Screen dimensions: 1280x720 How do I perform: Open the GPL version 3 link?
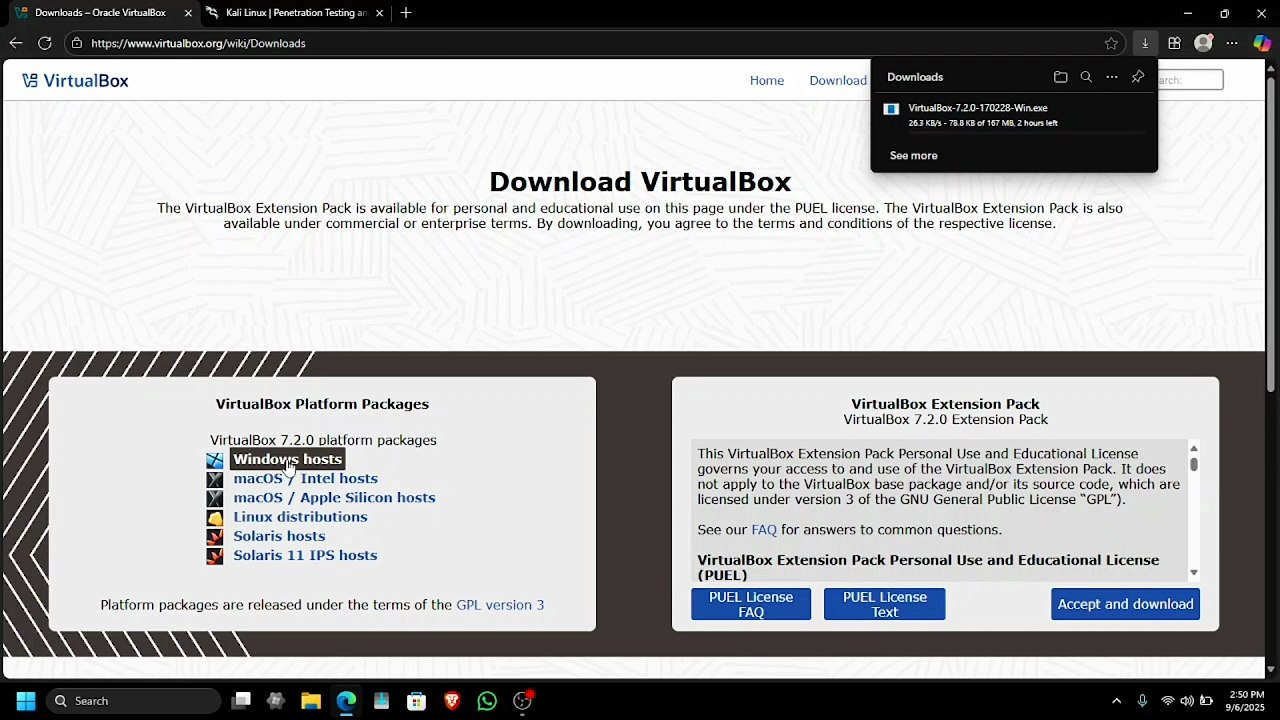coord(500,605)
